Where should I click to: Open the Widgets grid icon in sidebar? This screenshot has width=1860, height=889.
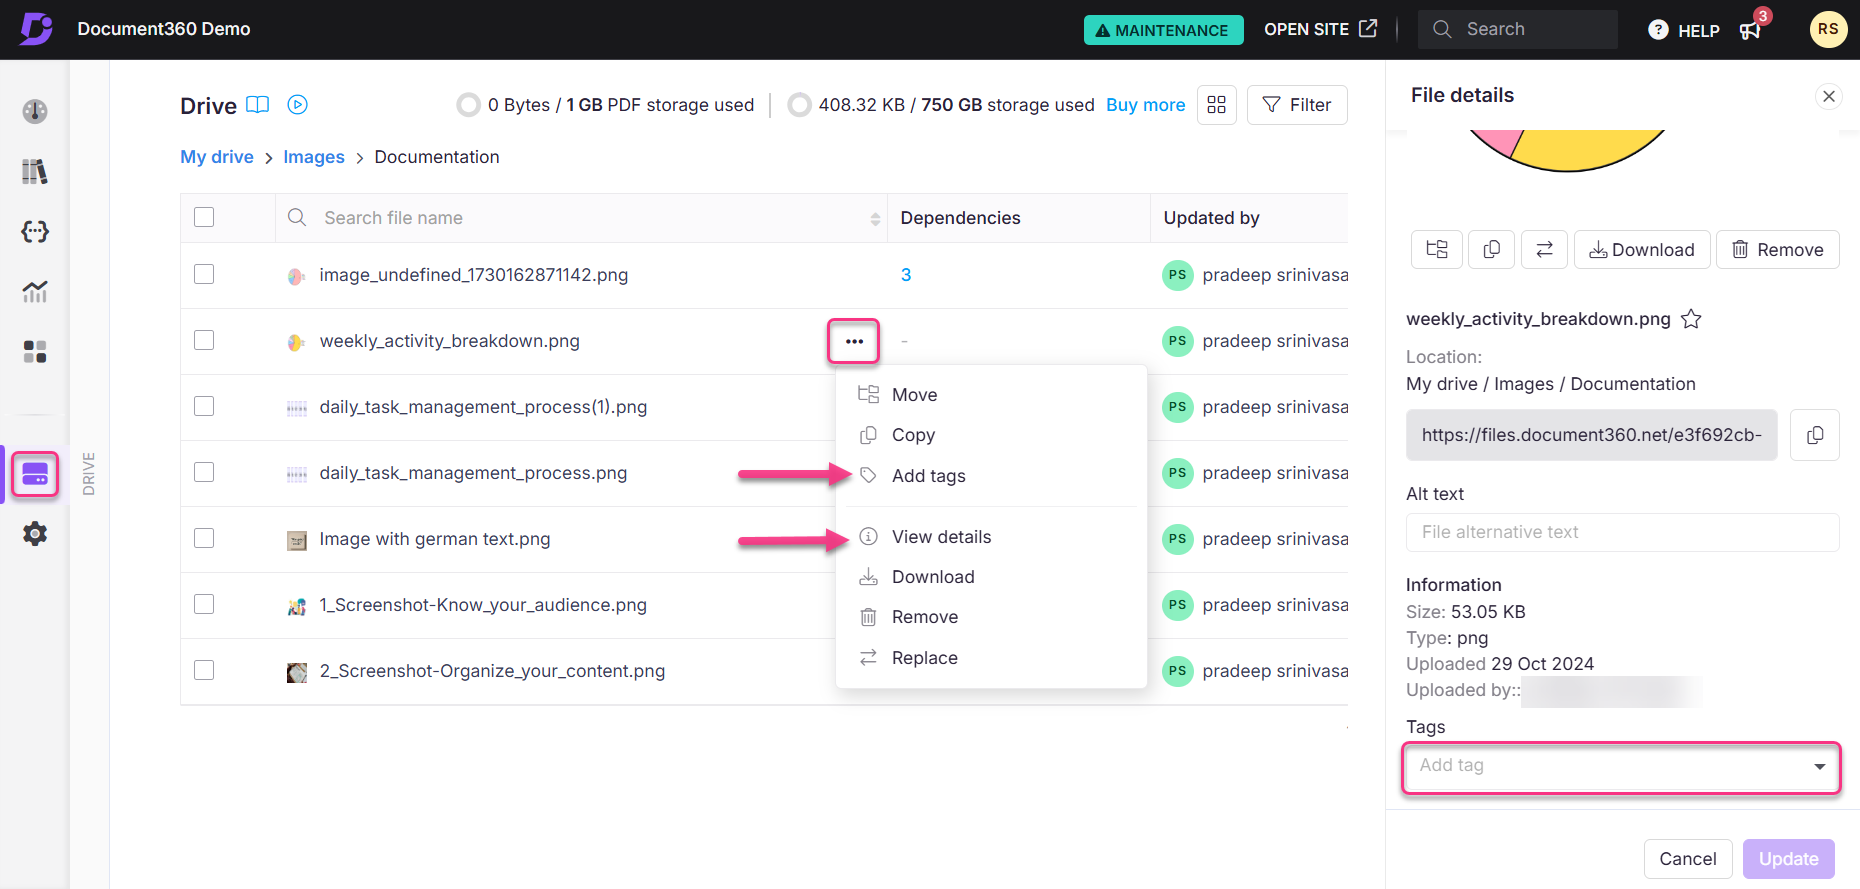coord(35,352)
